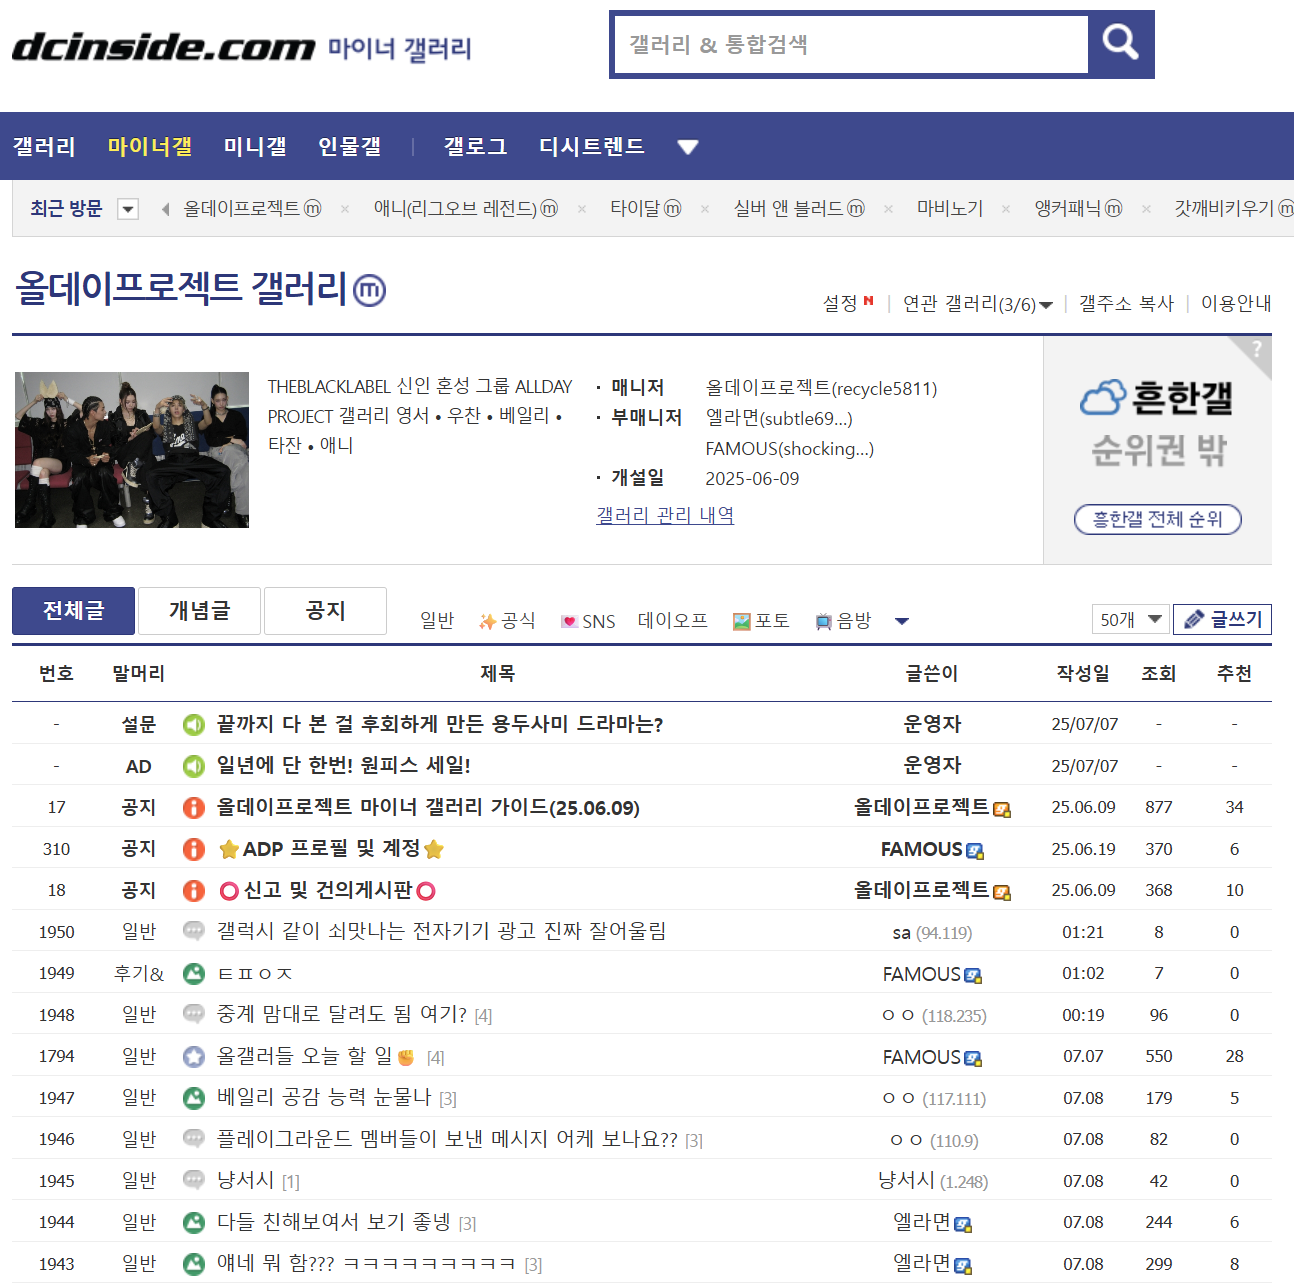Expand 연관 갤러리(3/6) dropdown
This screenshot has width=1294, height=1287.
click(977, 303)
